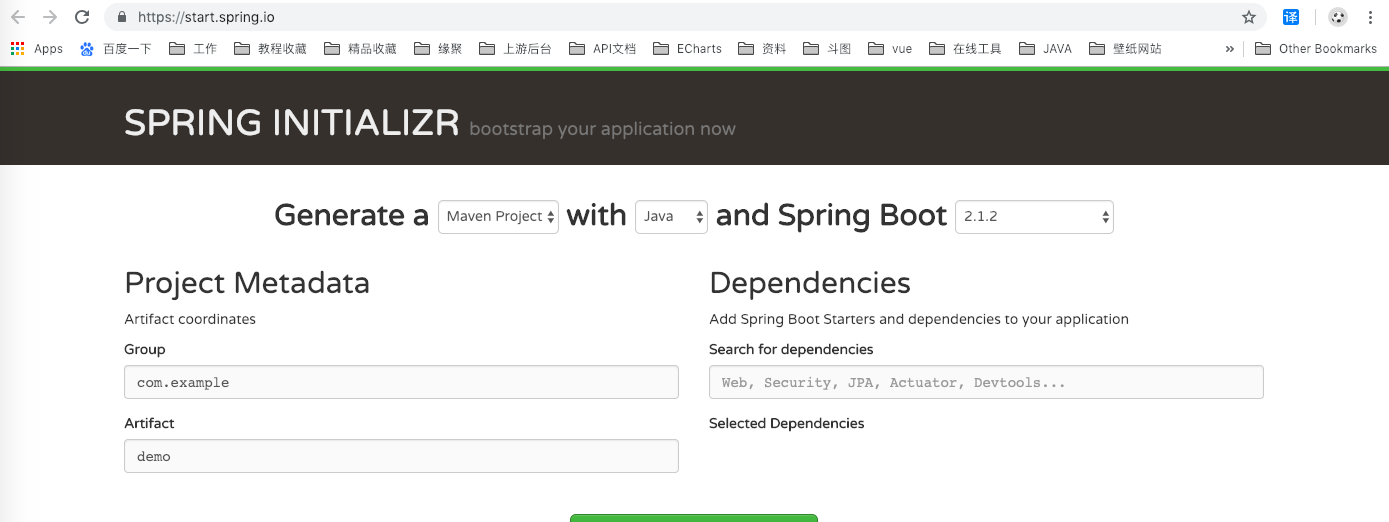Open the API文档 bookmark folder
Viewport: 1389px width, 522px height.
(x=602, y=48)
